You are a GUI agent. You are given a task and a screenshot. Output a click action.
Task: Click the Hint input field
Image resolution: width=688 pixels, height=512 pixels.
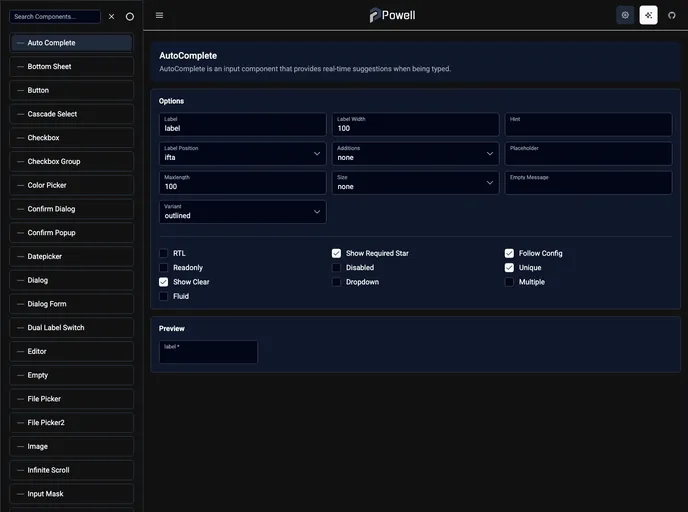(588, 125)
